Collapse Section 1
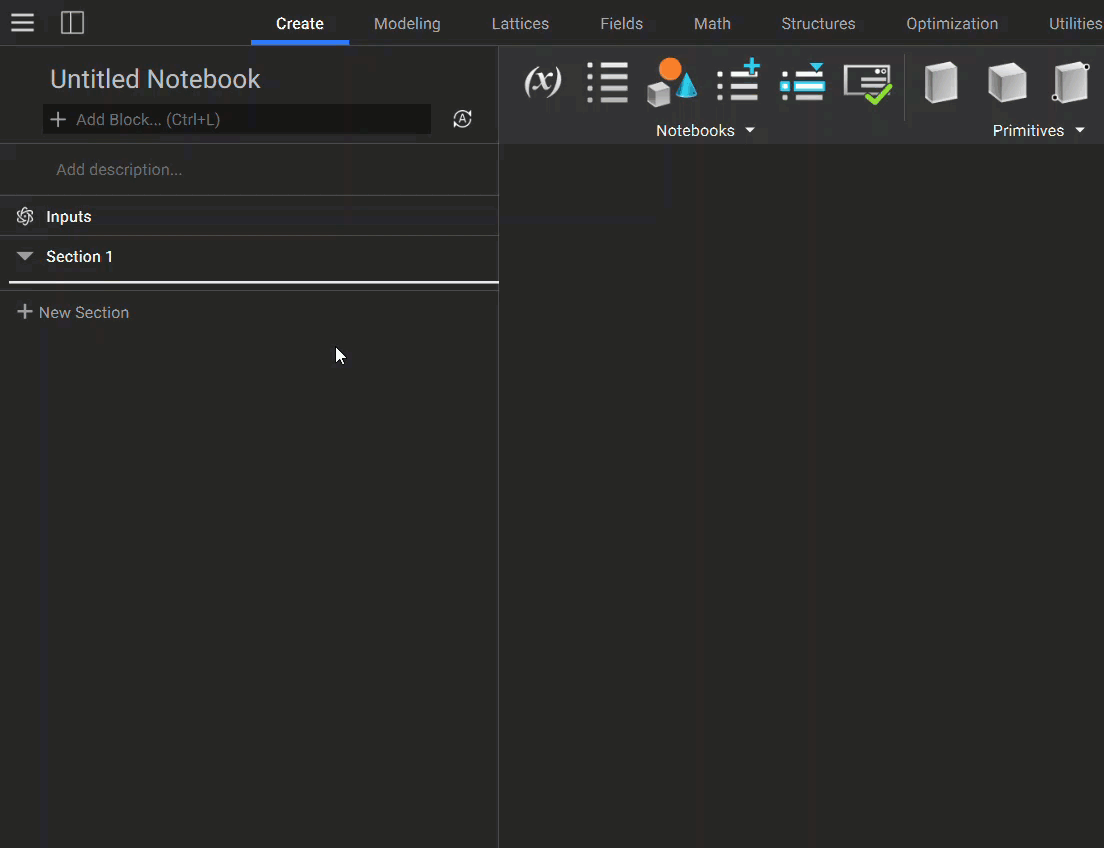Viewport: 1104px width, 848px height. pos(23,256)
